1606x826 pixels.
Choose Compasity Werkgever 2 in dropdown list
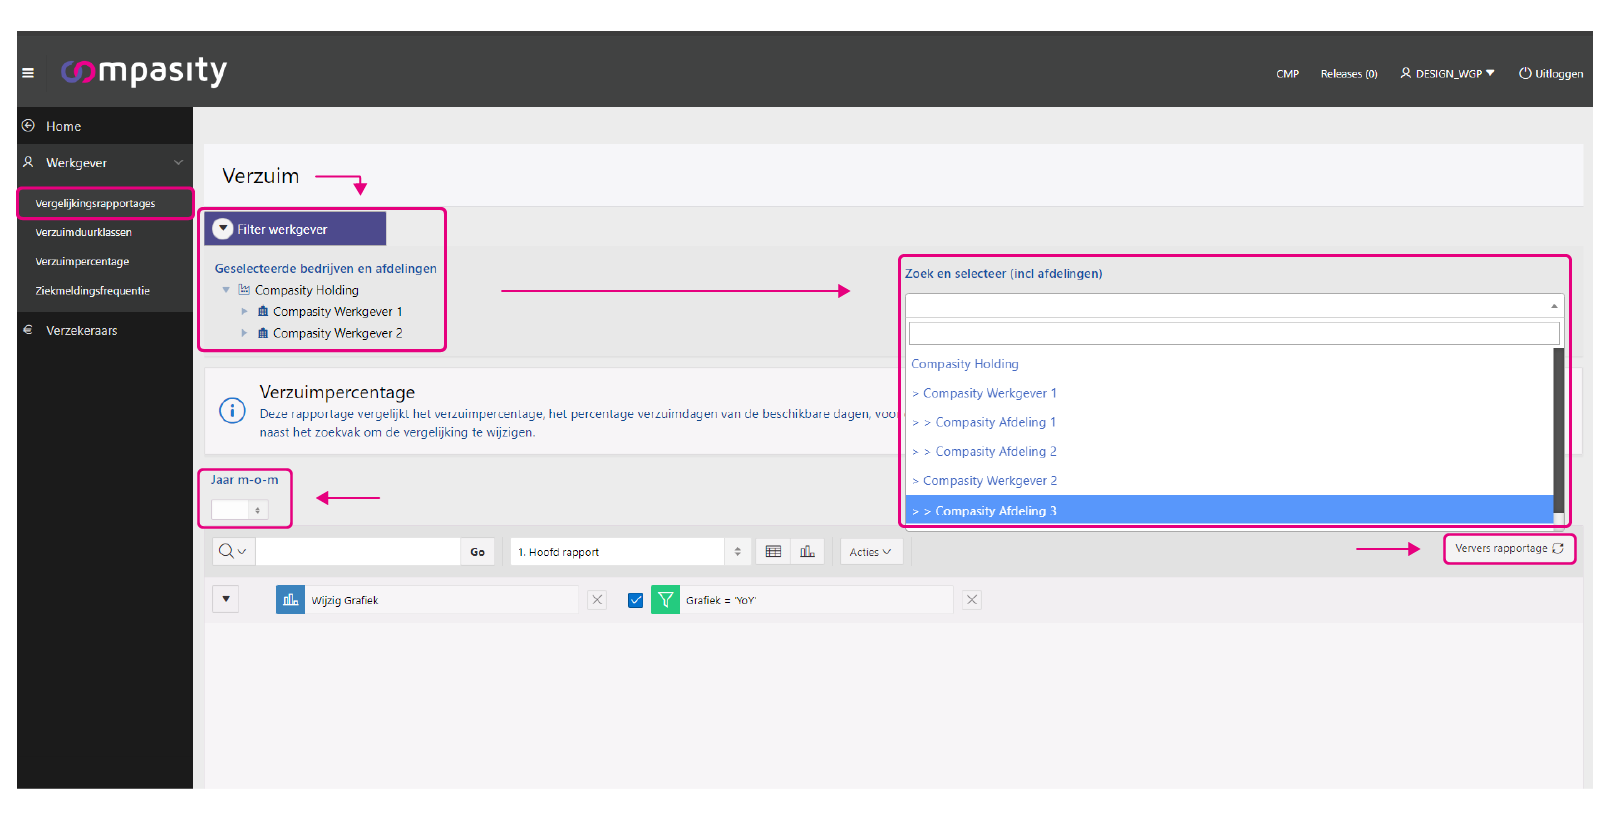click(1229, 480)
